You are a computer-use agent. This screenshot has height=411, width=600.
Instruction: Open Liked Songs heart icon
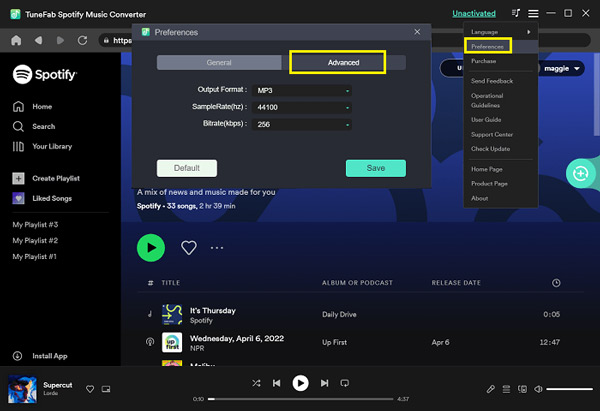(18, 198)
